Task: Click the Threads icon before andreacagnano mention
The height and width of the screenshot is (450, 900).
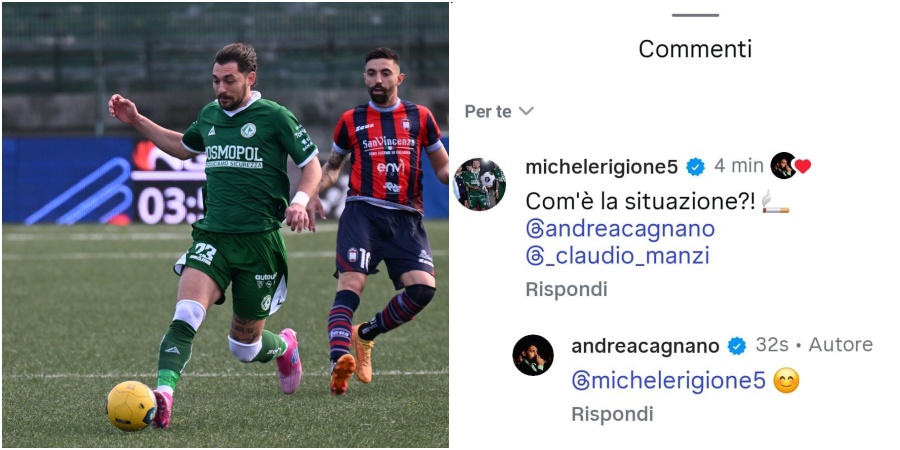Action: (534, 229)
